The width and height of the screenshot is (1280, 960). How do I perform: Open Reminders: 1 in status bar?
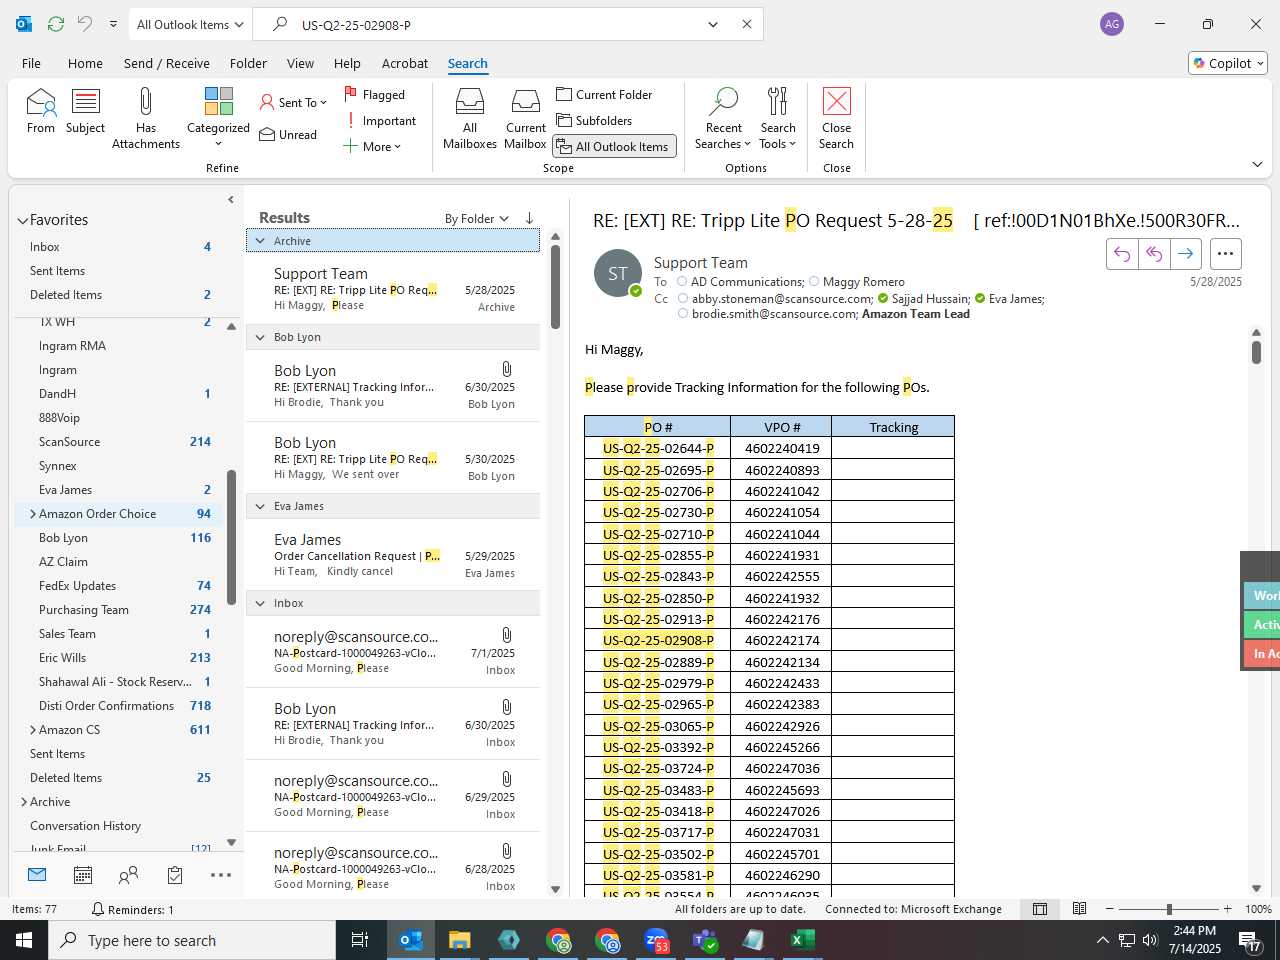coord(132,909)
